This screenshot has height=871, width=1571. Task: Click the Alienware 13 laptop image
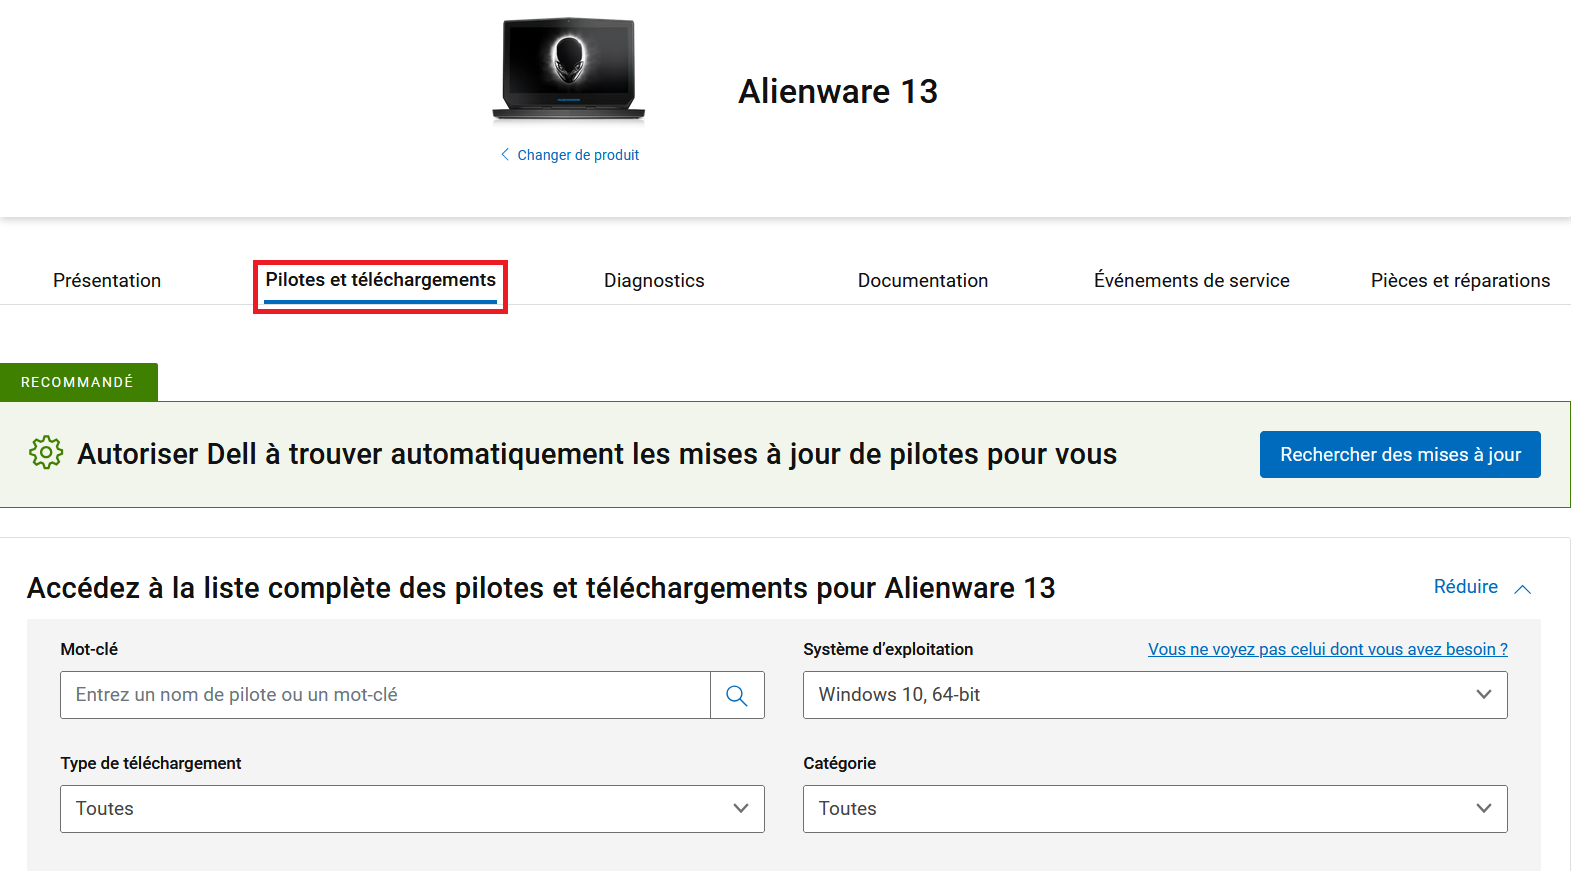coord(569,69)
